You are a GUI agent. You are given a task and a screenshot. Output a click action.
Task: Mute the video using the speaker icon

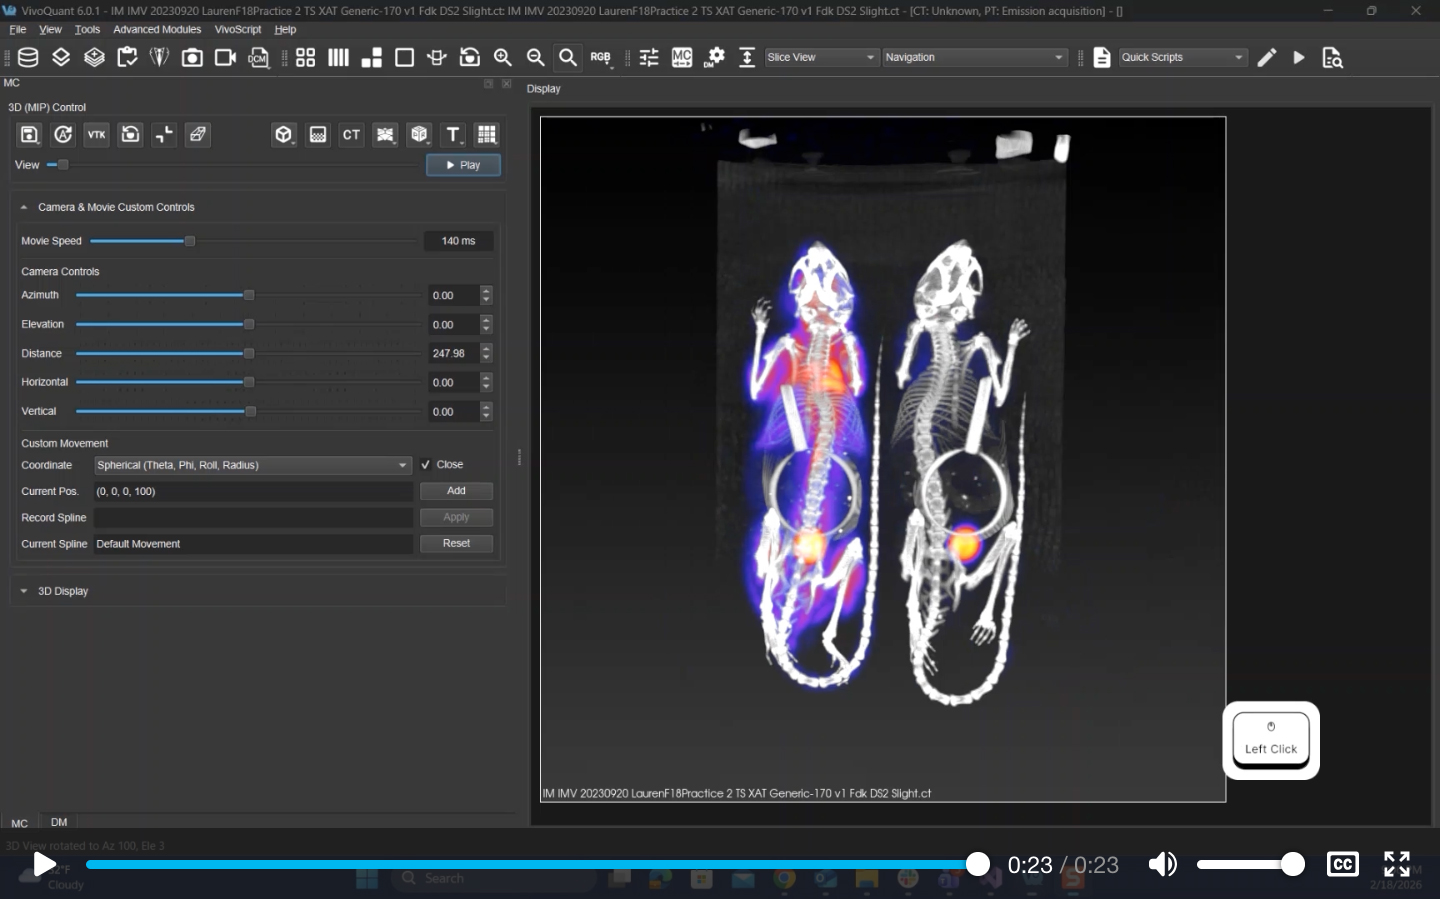click(1162, 864)
